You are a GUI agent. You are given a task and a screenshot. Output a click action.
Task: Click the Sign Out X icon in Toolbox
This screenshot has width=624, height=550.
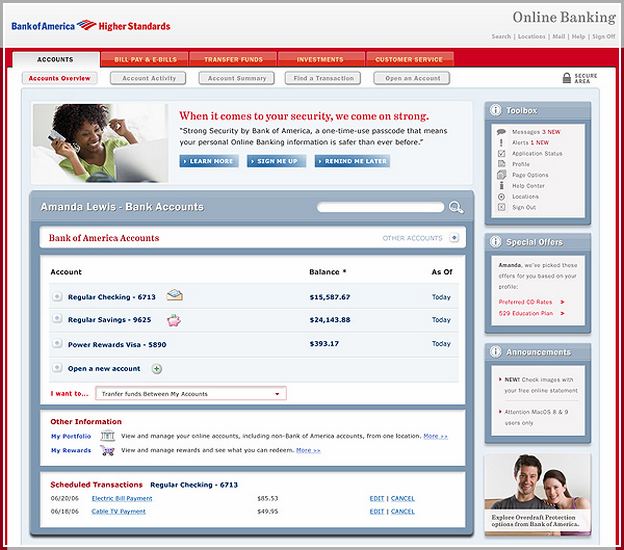[501, 207]
